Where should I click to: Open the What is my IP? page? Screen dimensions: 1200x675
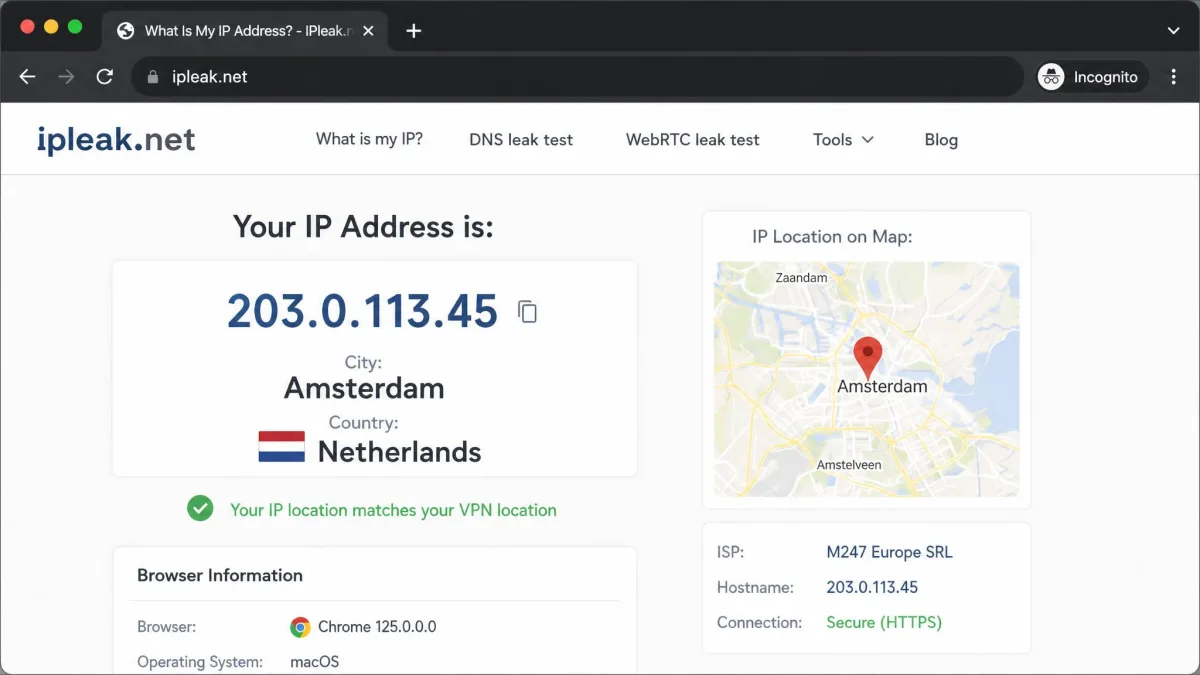[369, 139]
